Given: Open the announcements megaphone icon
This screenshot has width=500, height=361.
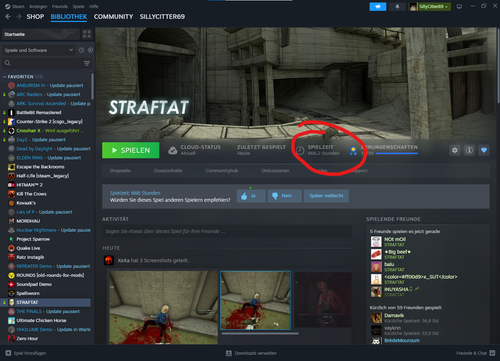Looking at the screenshot, I should 378,7.
